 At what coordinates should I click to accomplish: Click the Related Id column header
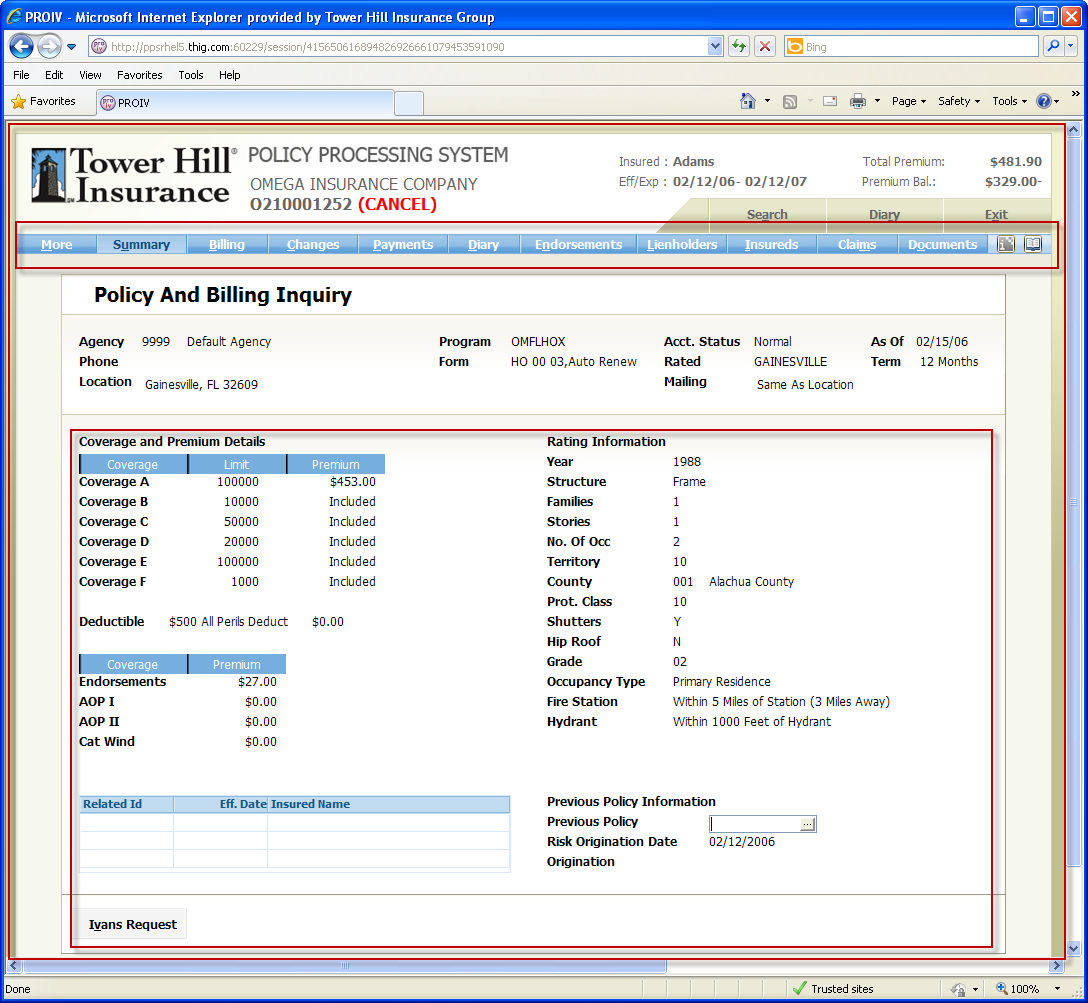click(x=126, y=804)
